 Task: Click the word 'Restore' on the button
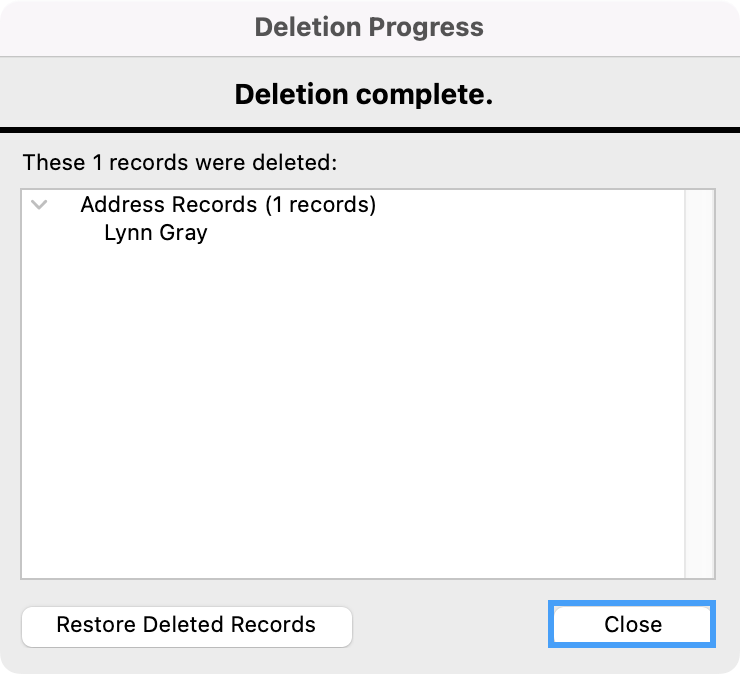click(97, 625)
